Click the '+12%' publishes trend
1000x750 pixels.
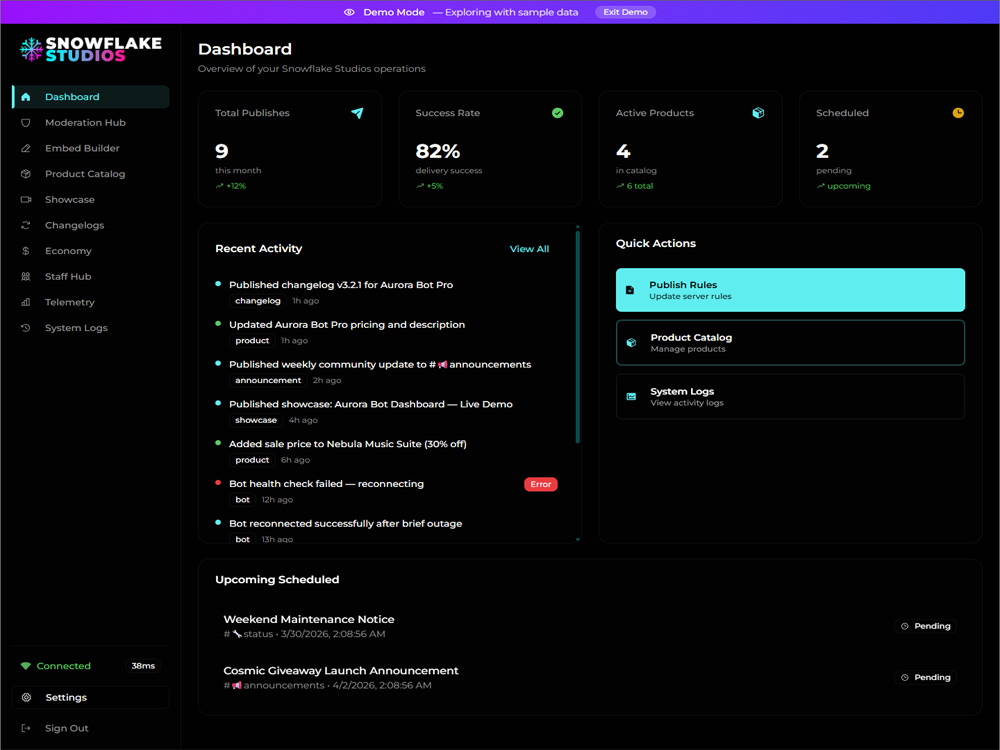pyautogui.click(x=236, y=186)
